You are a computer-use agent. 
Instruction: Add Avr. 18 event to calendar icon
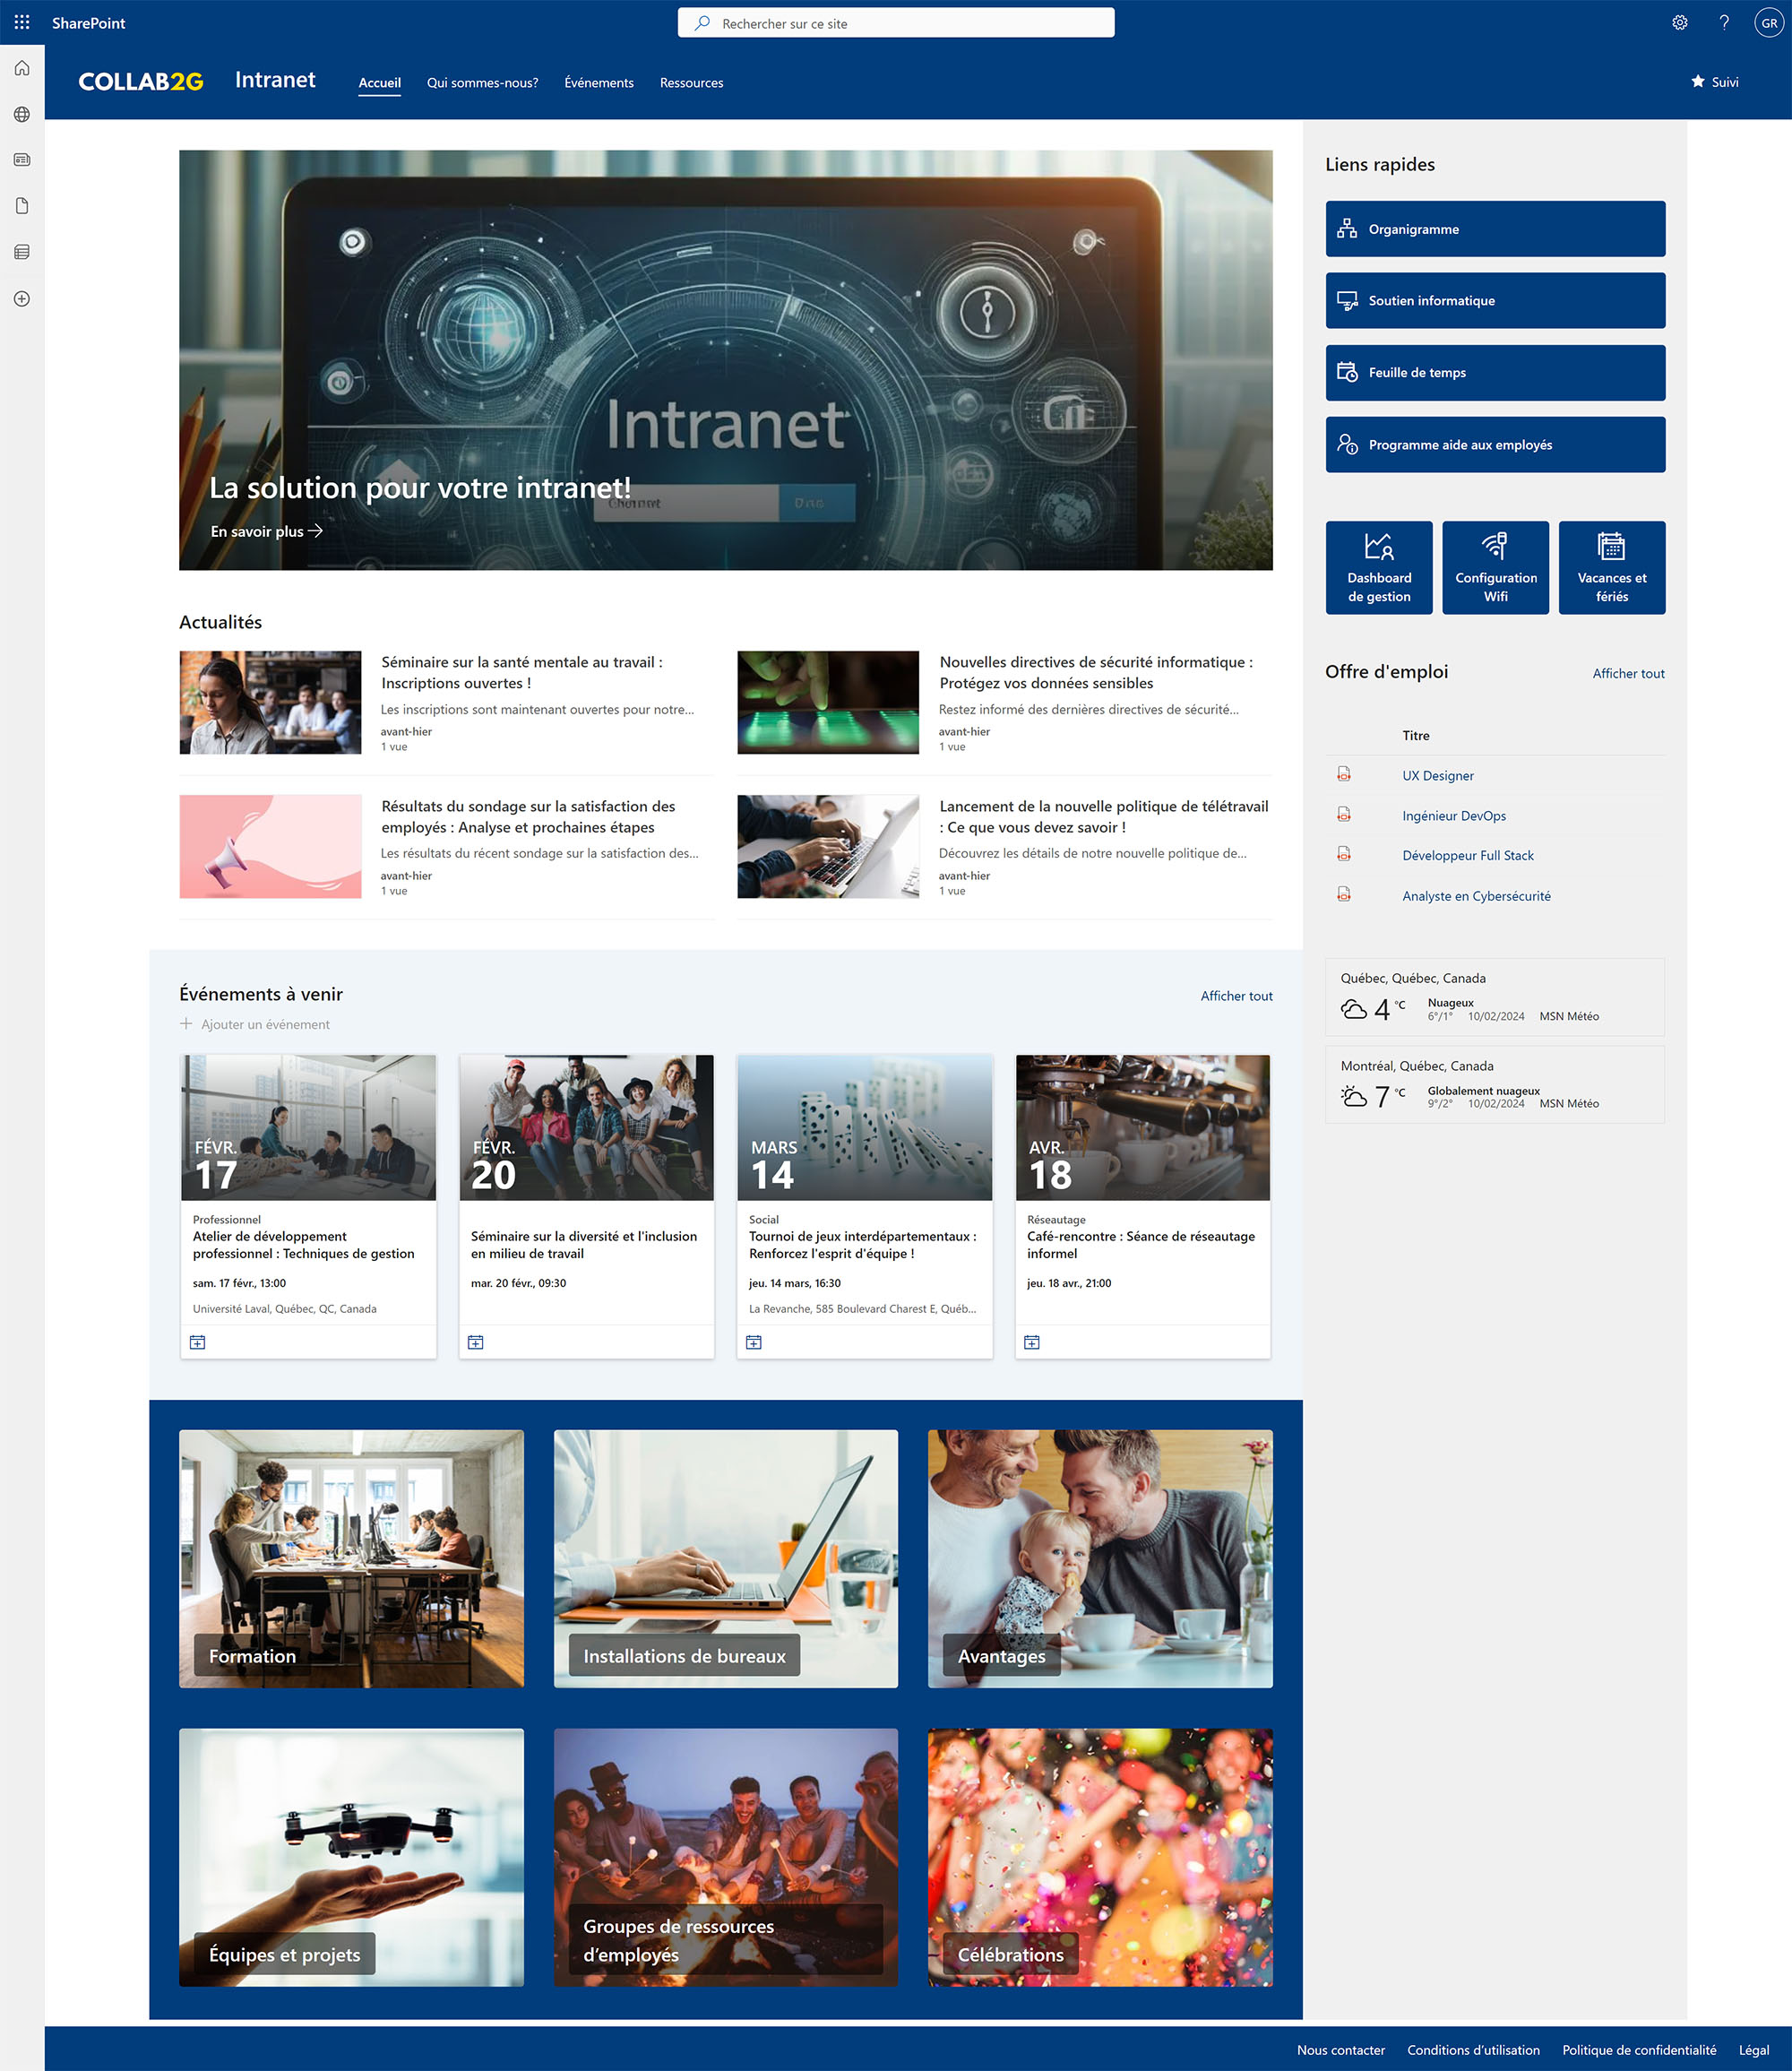pyautogui.click(x=1032, y=1342)
